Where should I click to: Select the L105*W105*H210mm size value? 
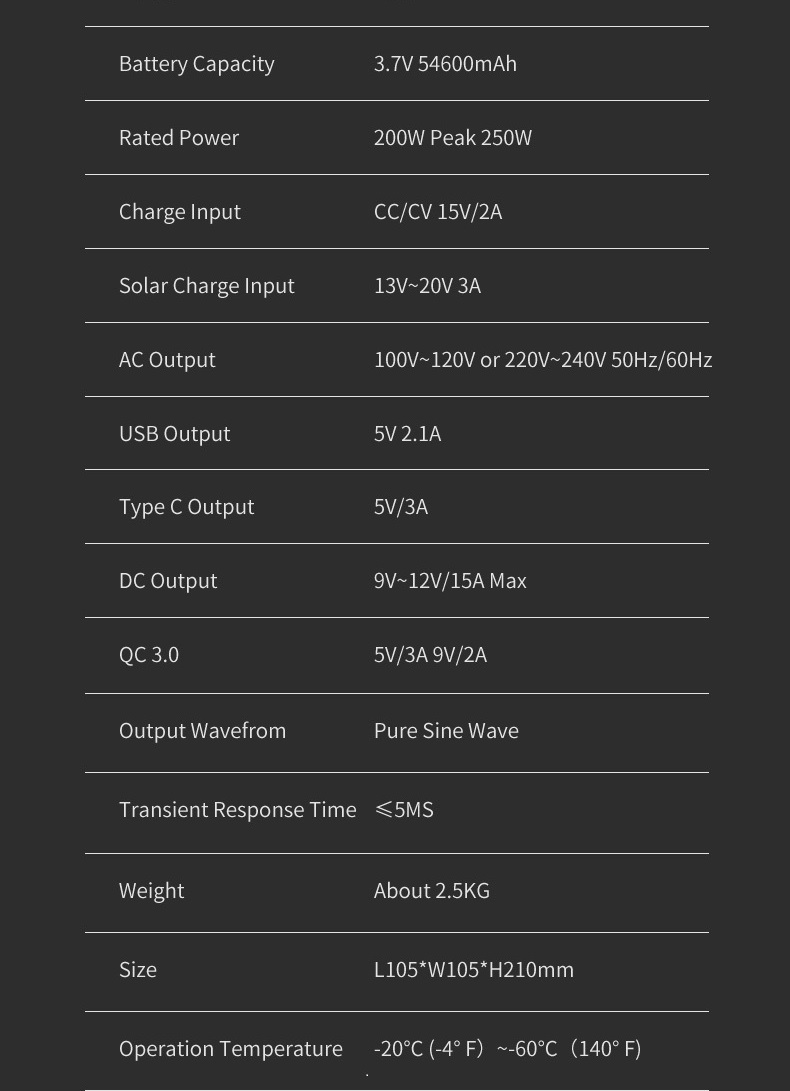click(x=473, y=970)
